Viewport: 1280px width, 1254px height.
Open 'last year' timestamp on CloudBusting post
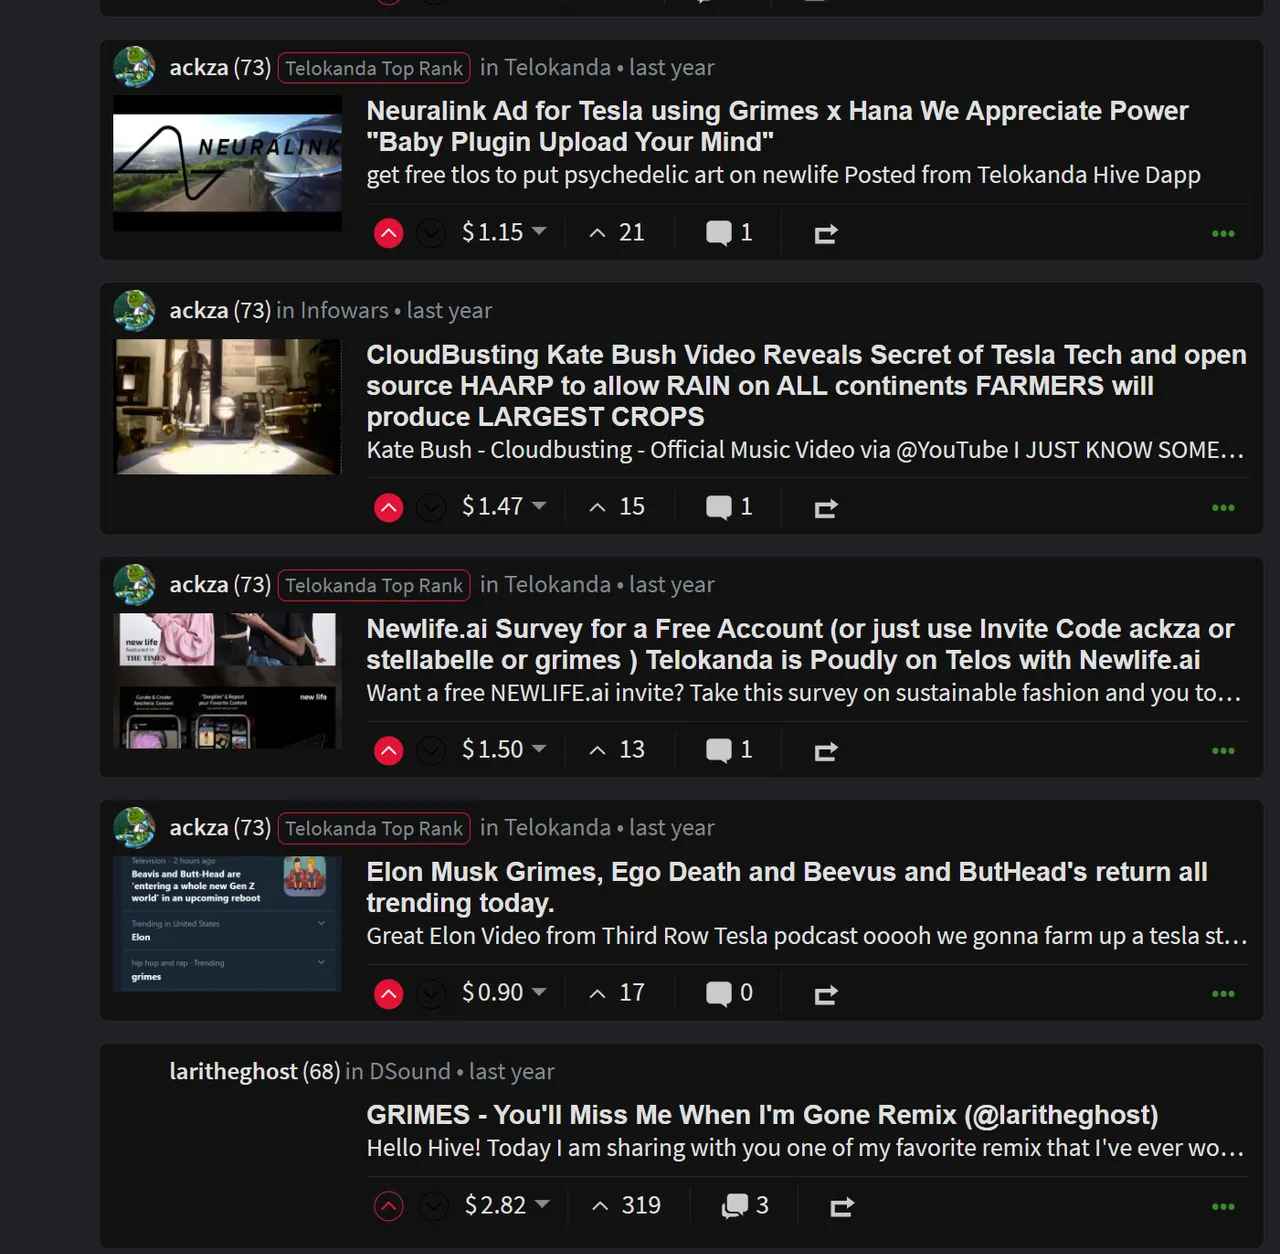(x=449, y=310)
